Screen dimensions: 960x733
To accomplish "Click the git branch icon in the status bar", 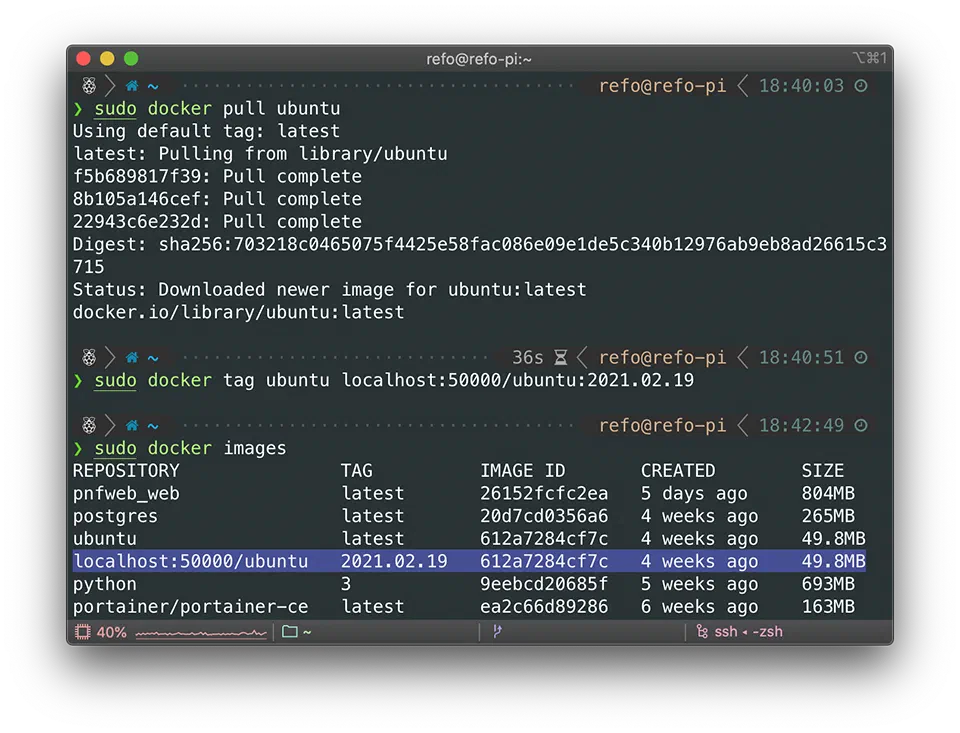I will point(497,631).
